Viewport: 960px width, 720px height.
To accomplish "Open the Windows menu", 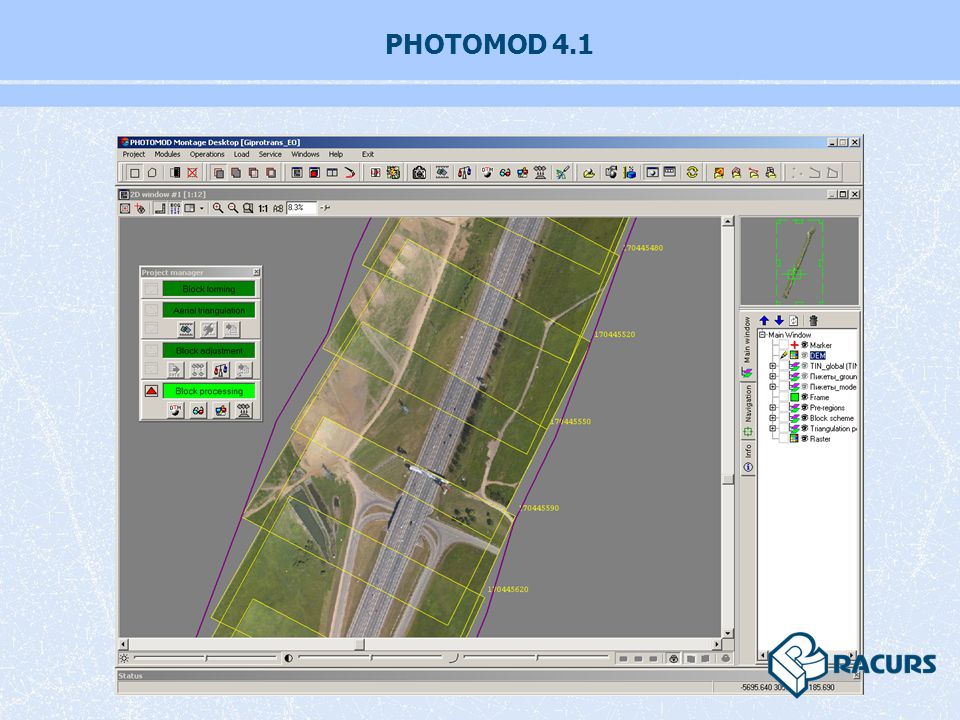I will 305,154.
